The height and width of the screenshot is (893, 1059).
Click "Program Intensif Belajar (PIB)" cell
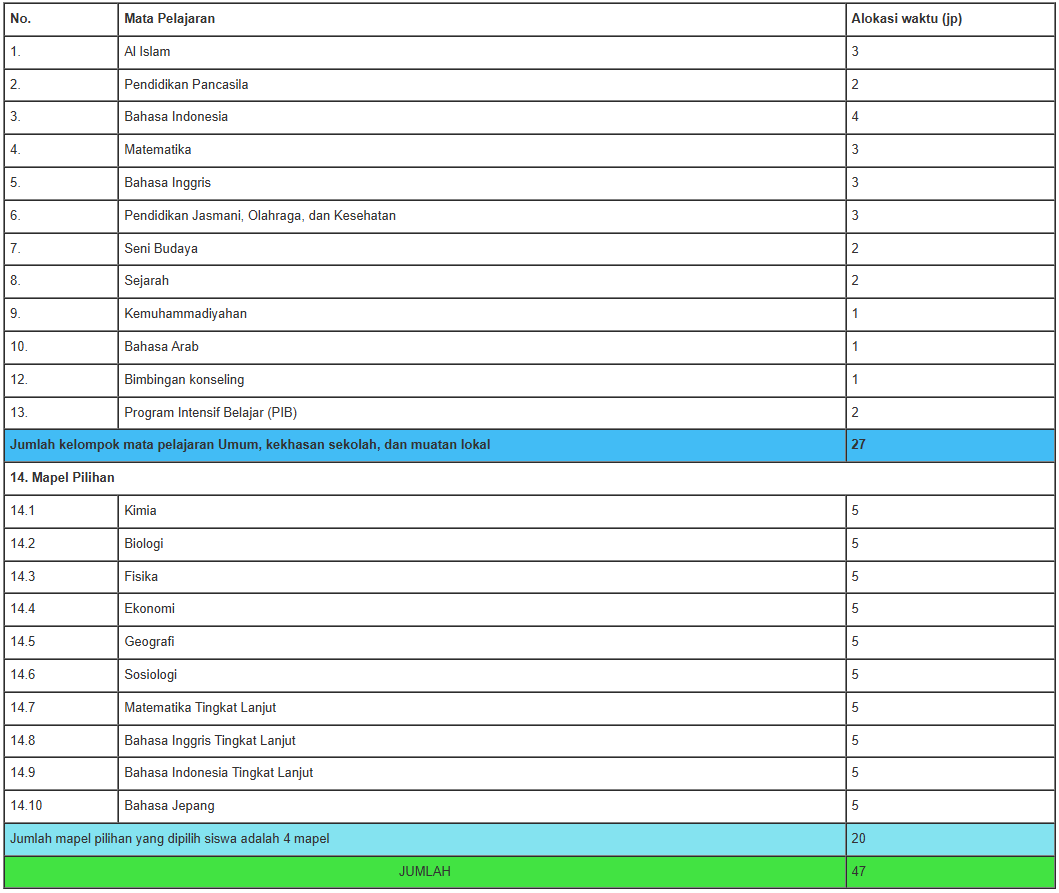pos(210,413)
